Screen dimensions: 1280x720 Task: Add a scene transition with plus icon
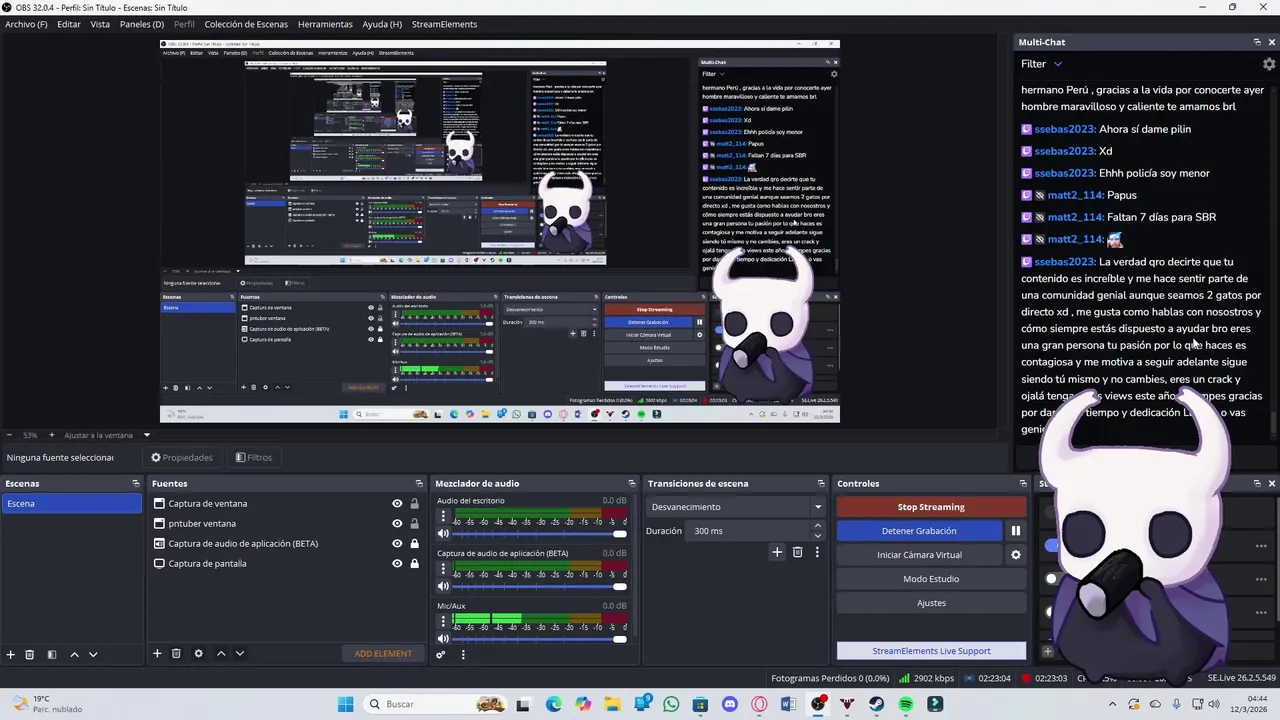[x=777, y=552]
